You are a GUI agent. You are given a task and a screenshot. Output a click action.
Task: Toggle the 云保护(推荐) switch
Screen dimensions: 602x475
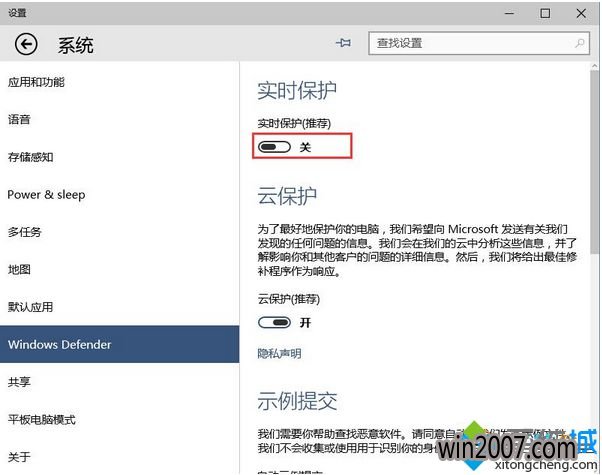click(274, 322)
